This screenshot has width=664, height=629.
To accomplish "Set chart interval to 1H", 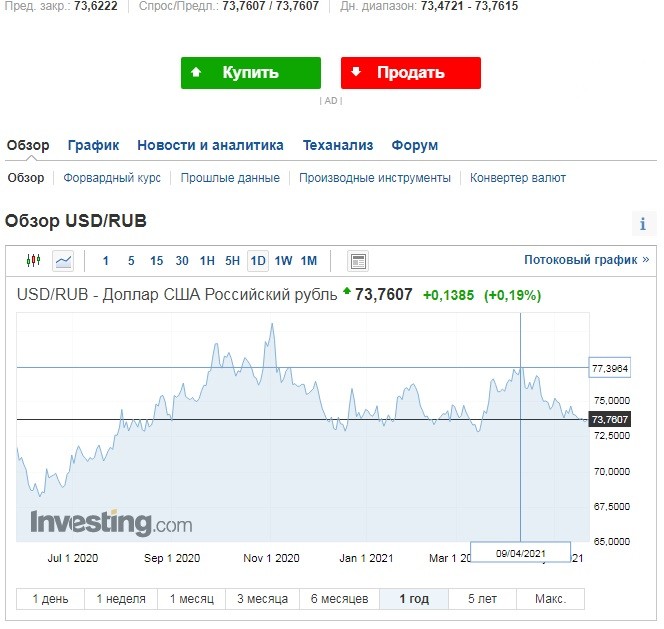I will click(207, 261).
